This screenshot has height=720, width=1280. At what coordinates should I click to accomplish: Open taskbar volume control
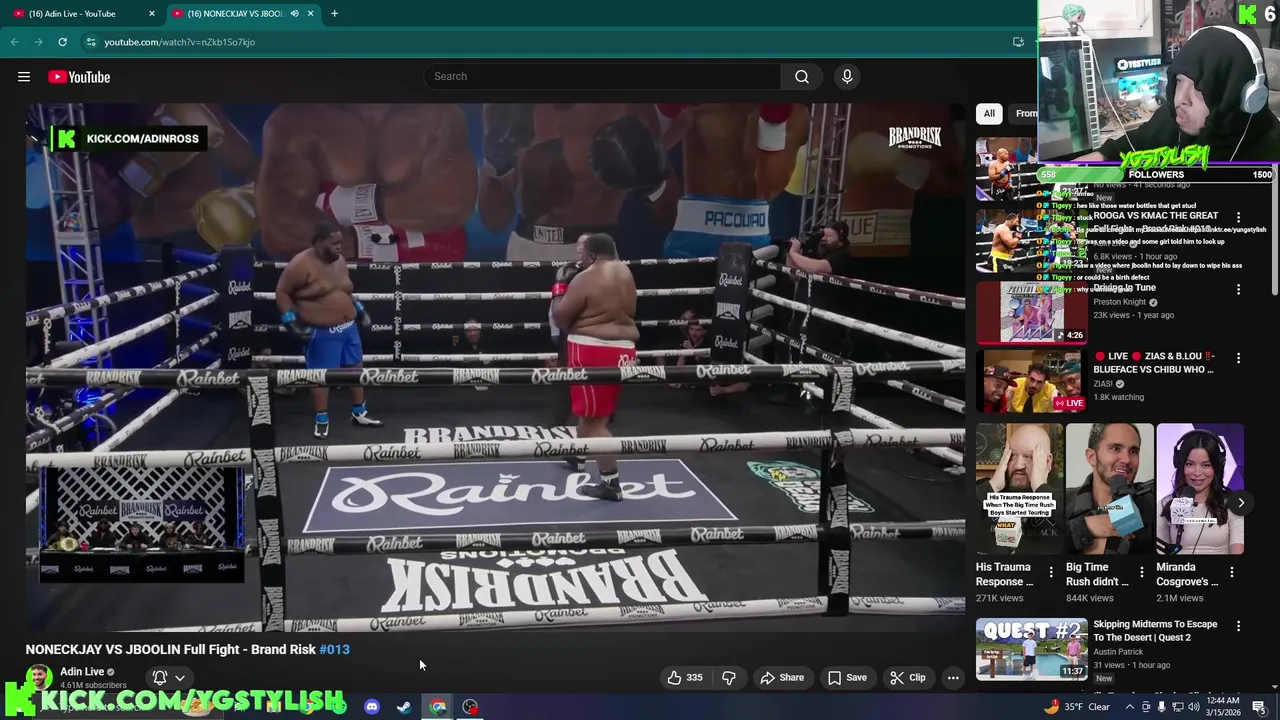[1194, 707]
